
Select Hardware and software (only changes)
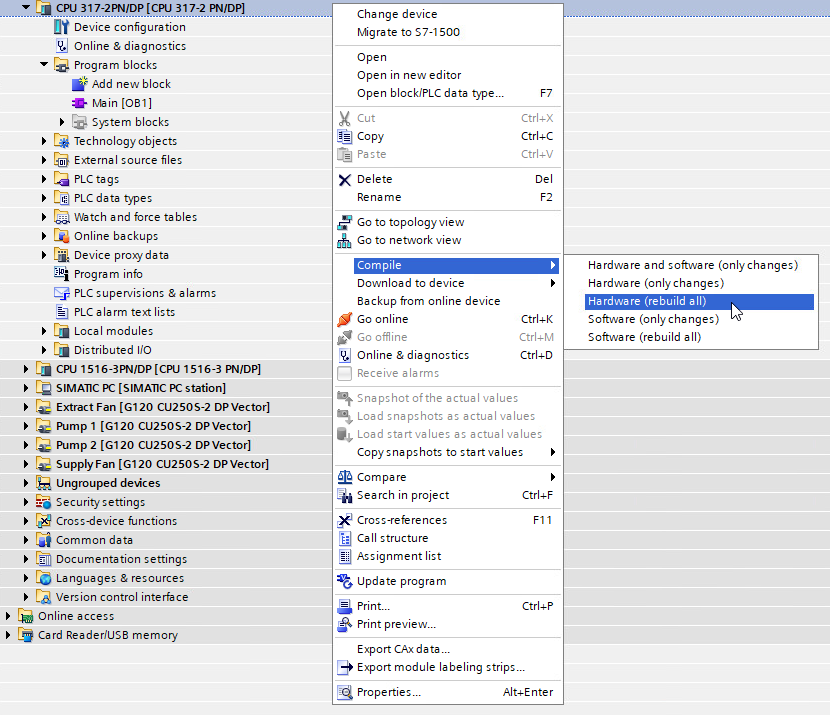point(692,265)
